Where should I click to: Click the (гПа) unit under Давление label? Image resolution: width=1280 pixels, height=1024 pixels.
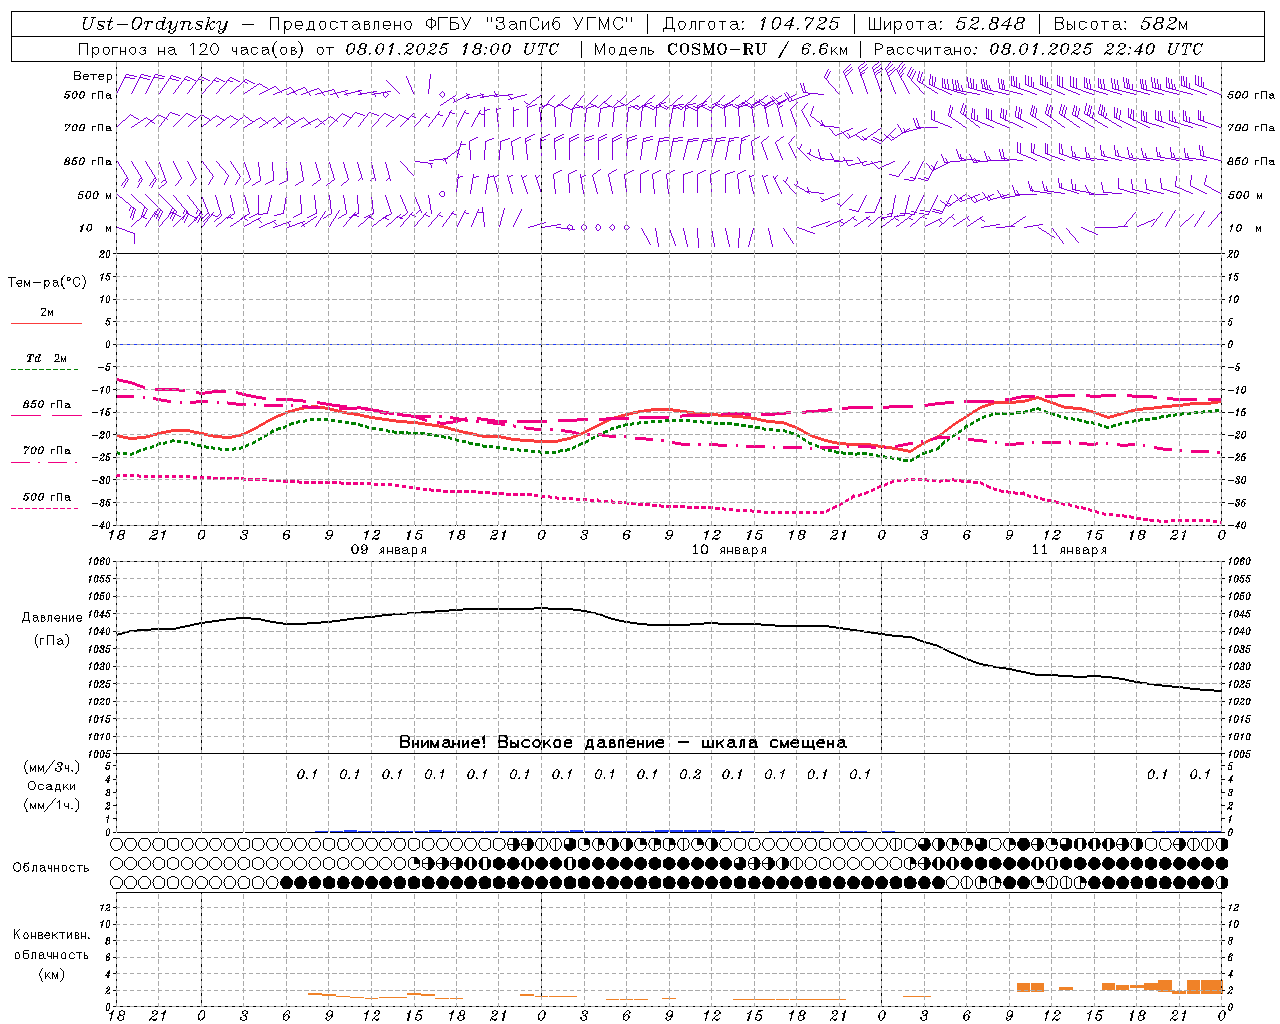(x=52, y=641)
